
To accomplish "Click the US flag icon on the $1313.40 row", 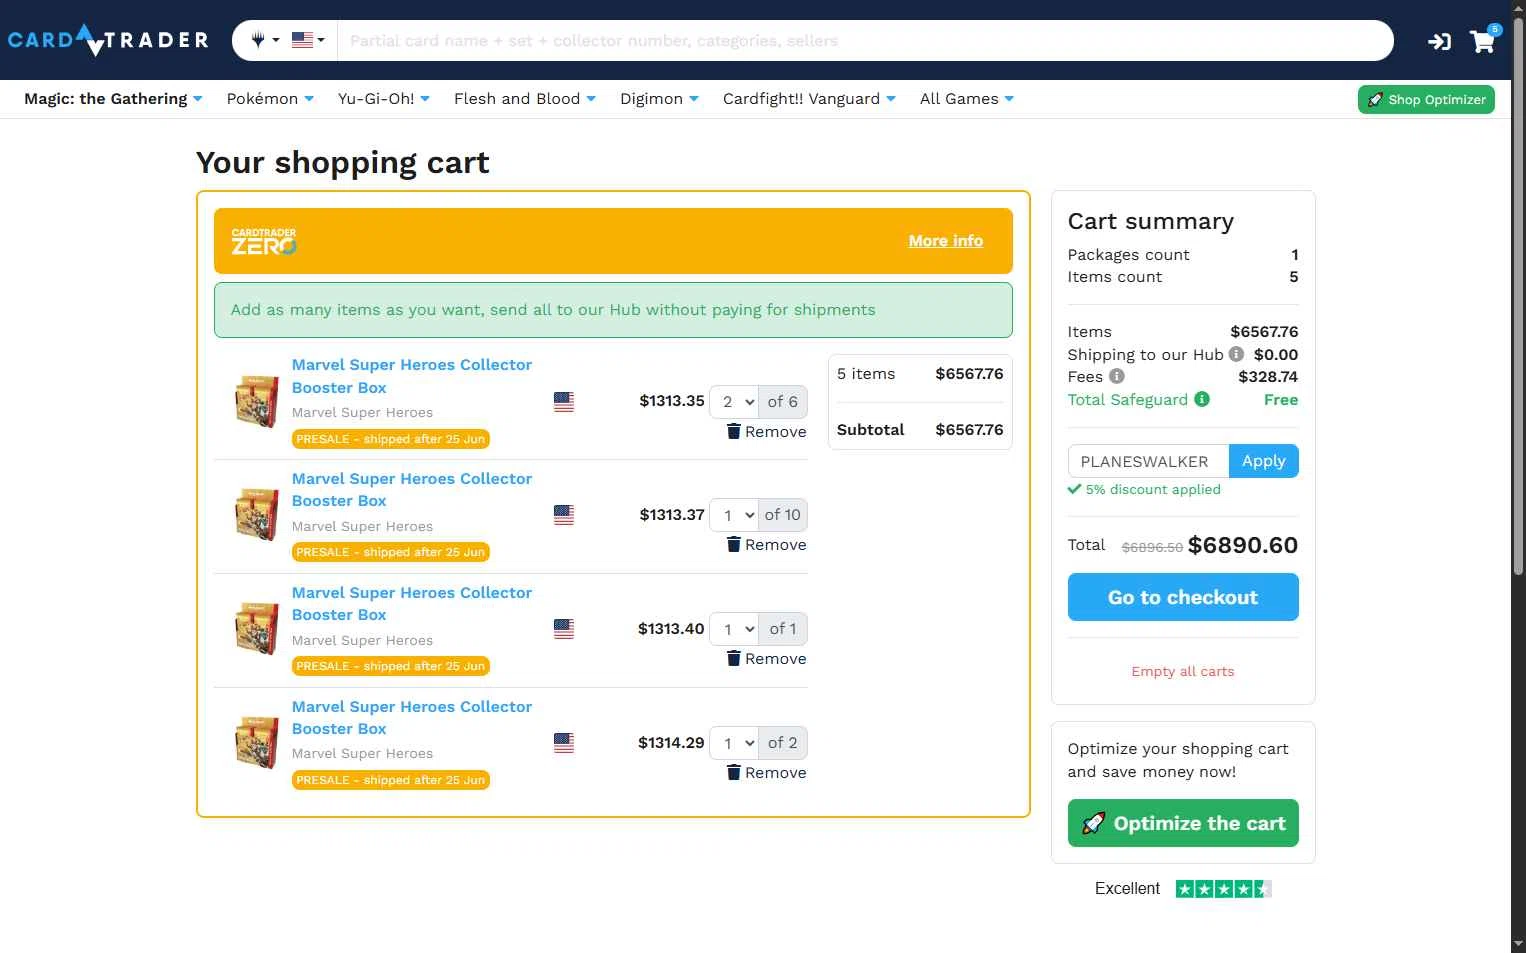I will tap(564, 629).
